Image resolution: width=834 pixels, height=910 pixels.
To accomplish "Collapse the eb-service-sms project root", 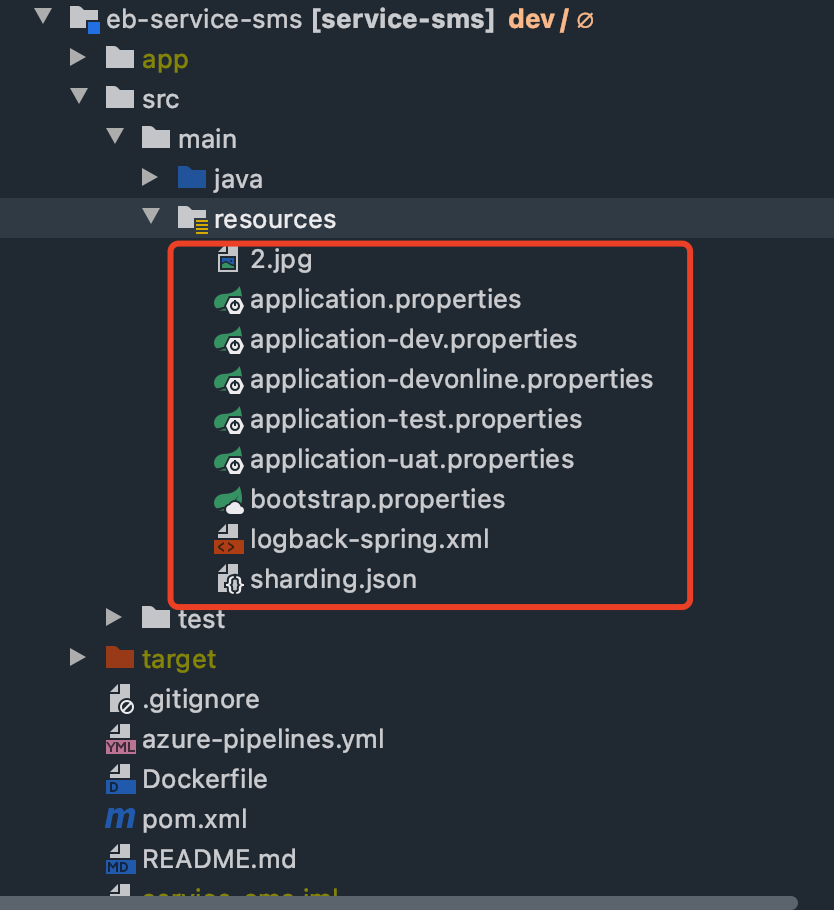I will point(42,19).
